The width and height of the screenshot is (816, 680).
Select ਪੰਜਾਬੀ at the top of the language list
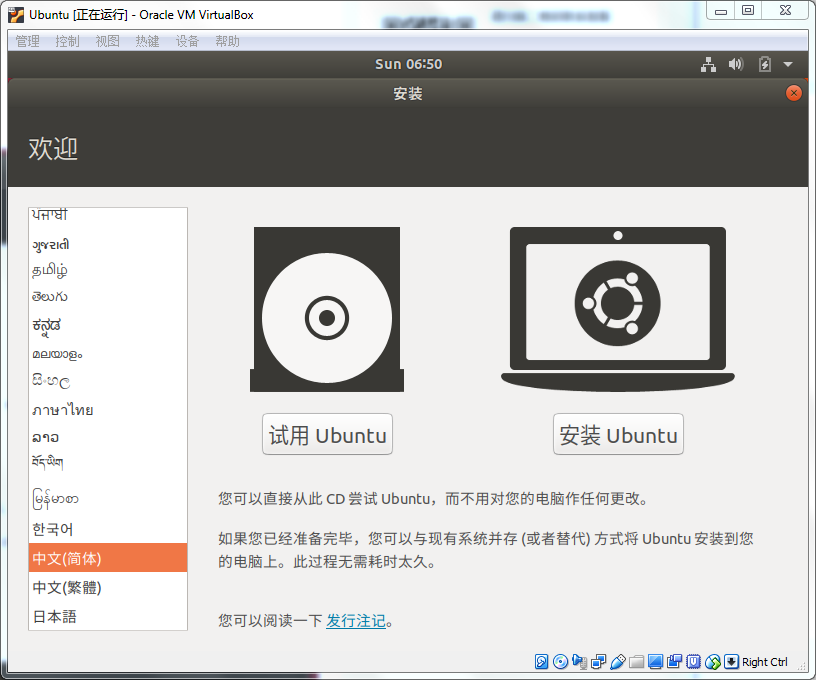pos(108,215)
